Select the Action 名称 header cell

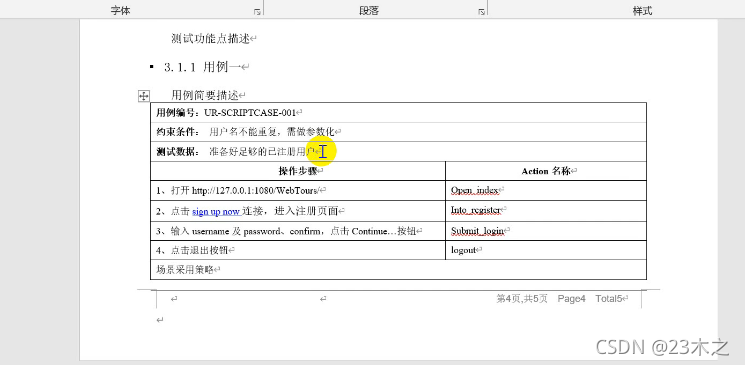coord(546,171)
